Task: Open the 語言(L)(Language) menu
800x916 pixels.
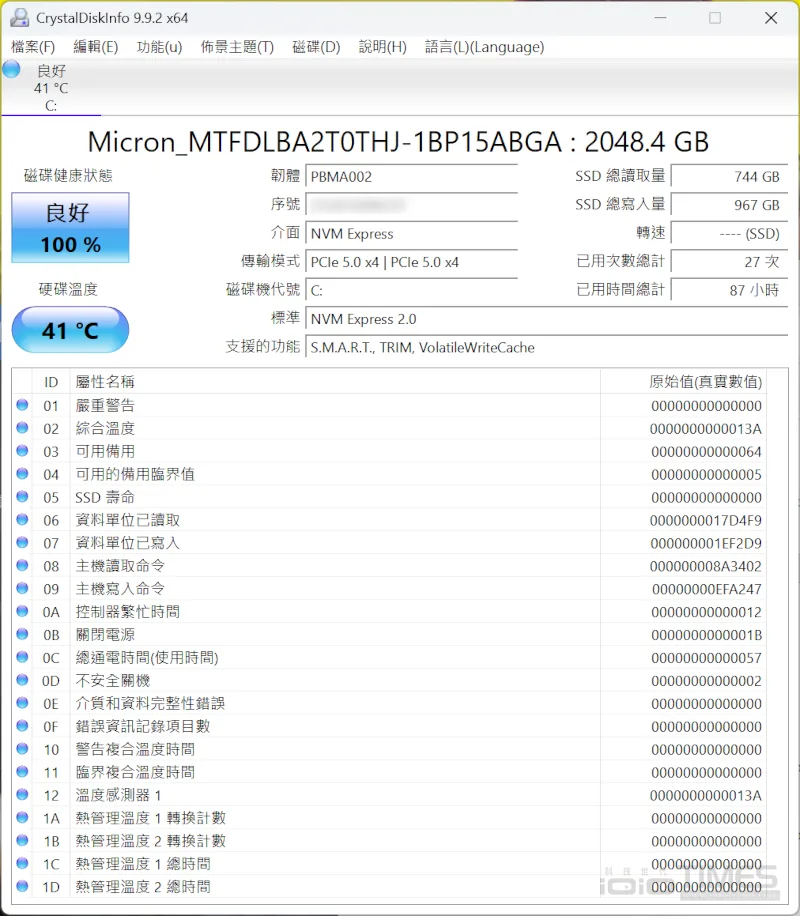Action: [x=484, y=47]
